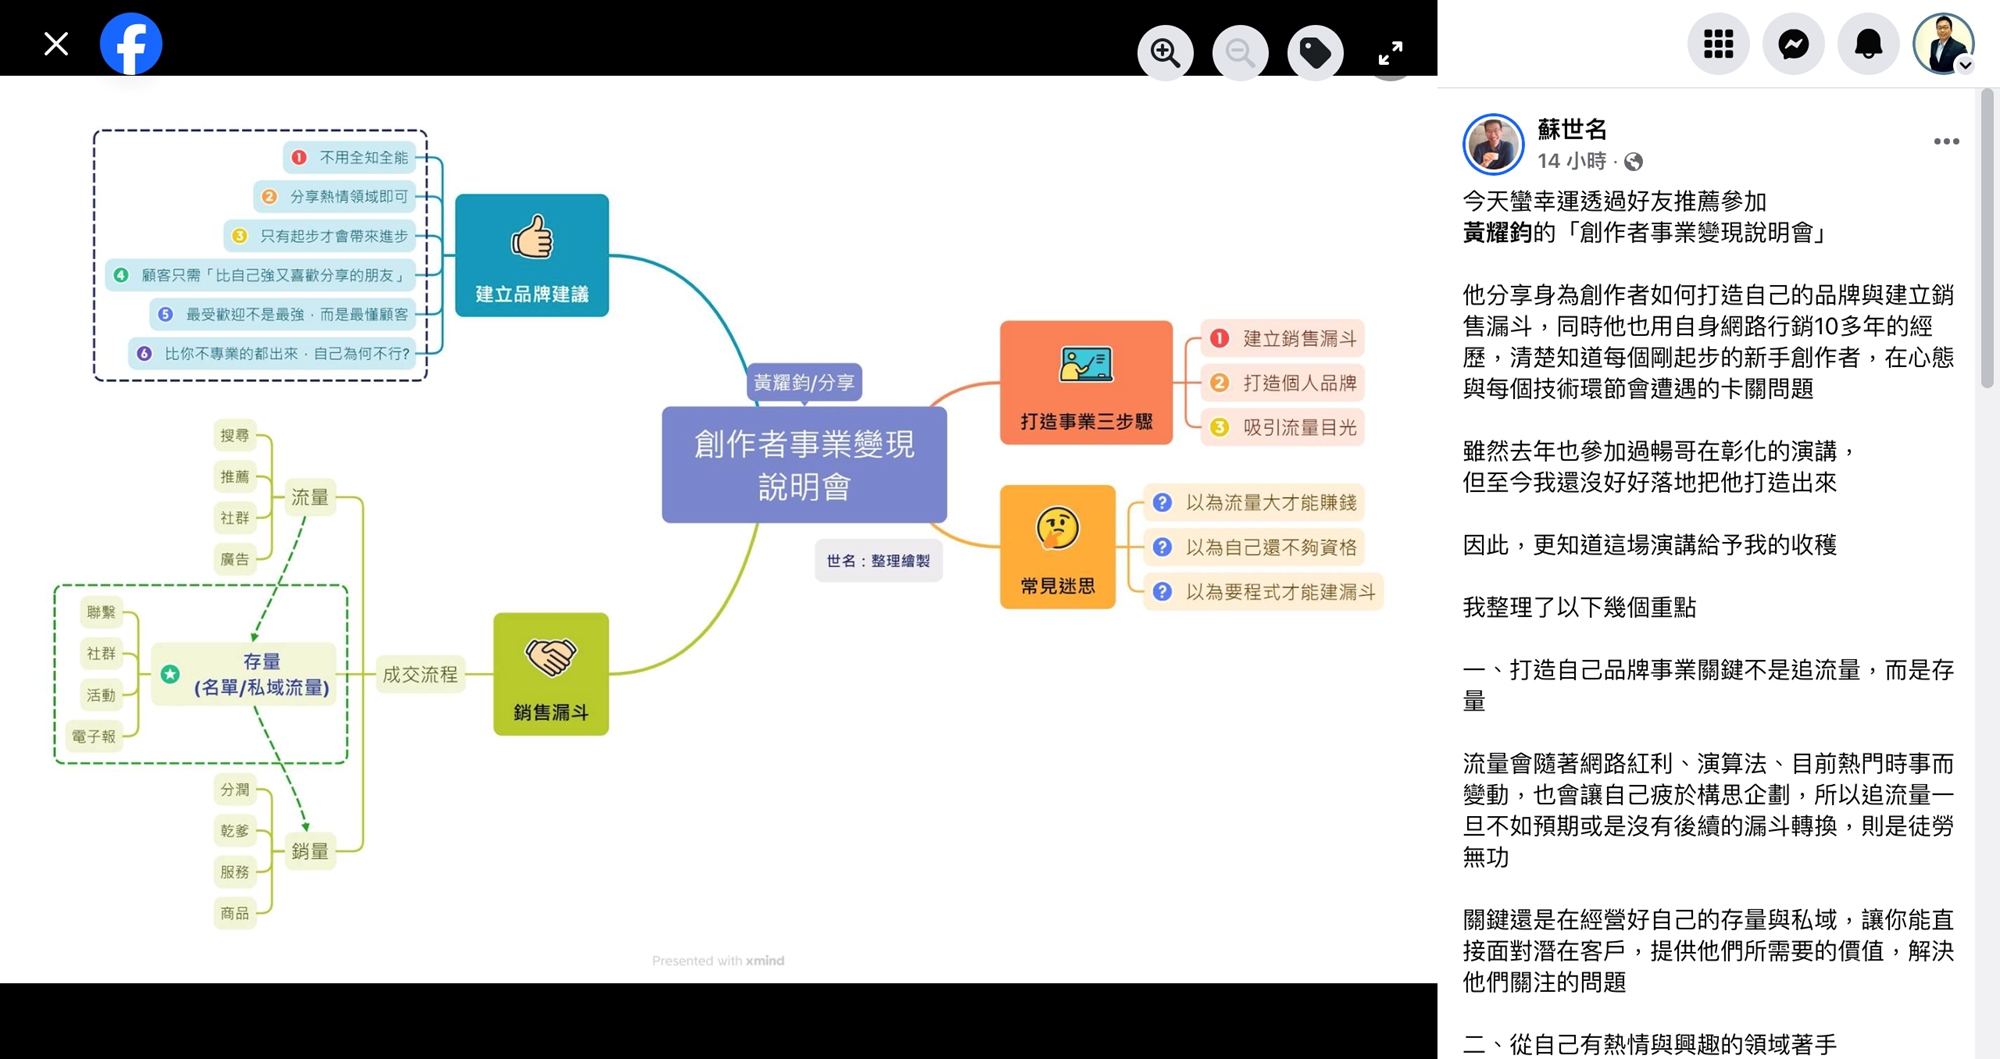The width and height of the screenshot is (2000, 1059).
Task: Tag the photo using tag icon
Action: [1315, 52]
